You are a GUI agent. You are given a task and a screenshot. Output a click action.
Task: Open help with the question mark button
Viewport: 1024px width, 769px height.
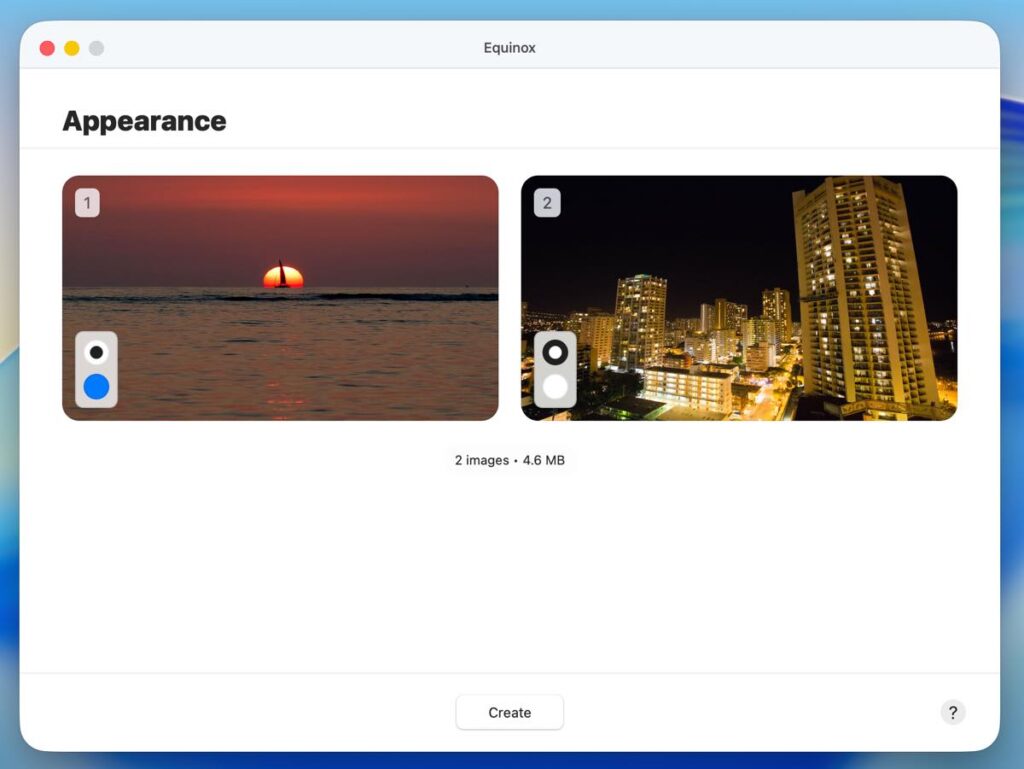pos(952,712)
